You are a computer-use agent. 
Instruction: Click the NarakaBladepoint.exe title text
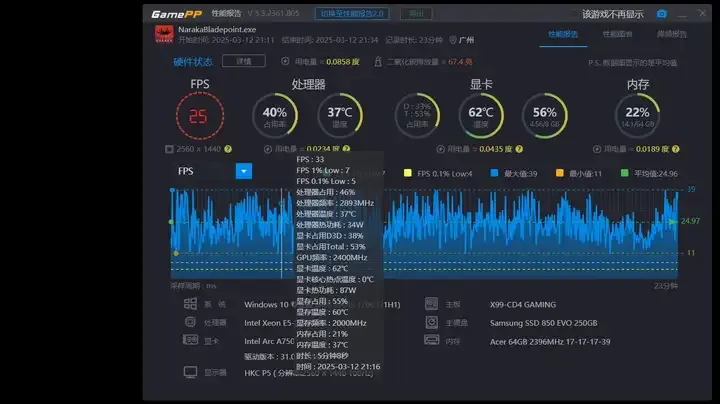(217, 29)
